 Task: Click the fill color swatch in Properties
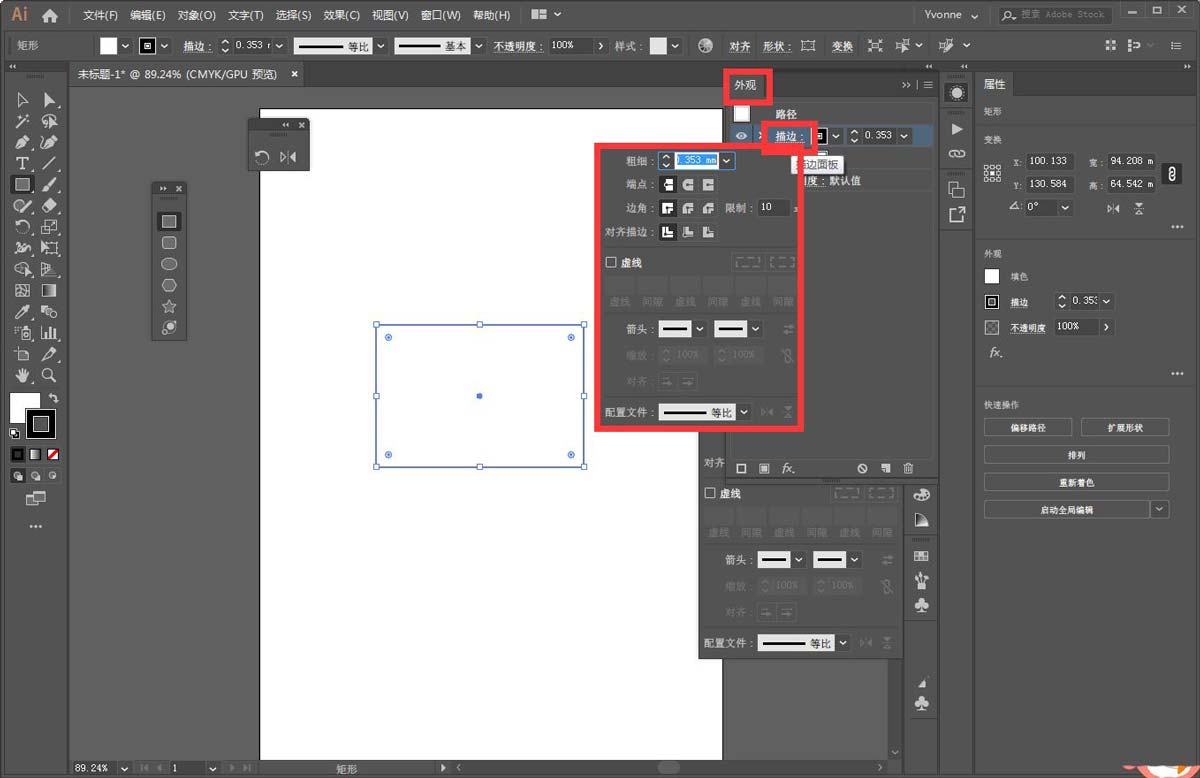(992, 277)
